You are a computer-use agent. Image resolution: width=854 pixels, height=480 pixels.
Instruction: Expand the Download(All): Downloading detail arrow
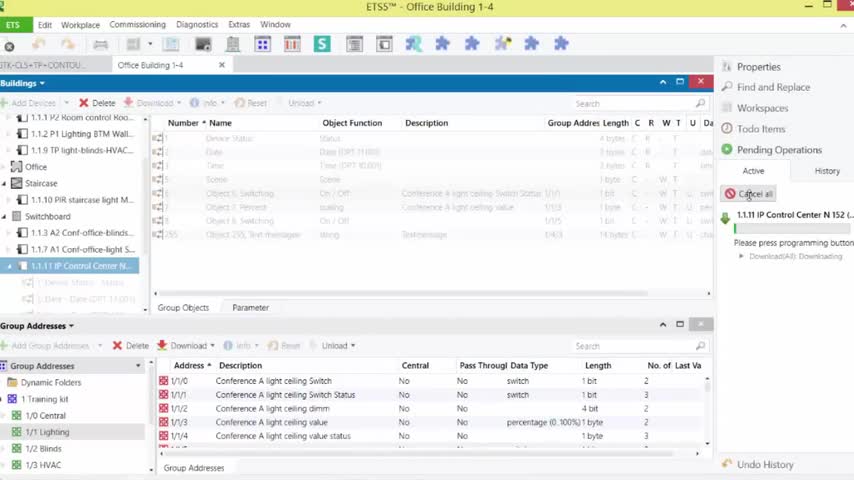[x=741, y=257]
